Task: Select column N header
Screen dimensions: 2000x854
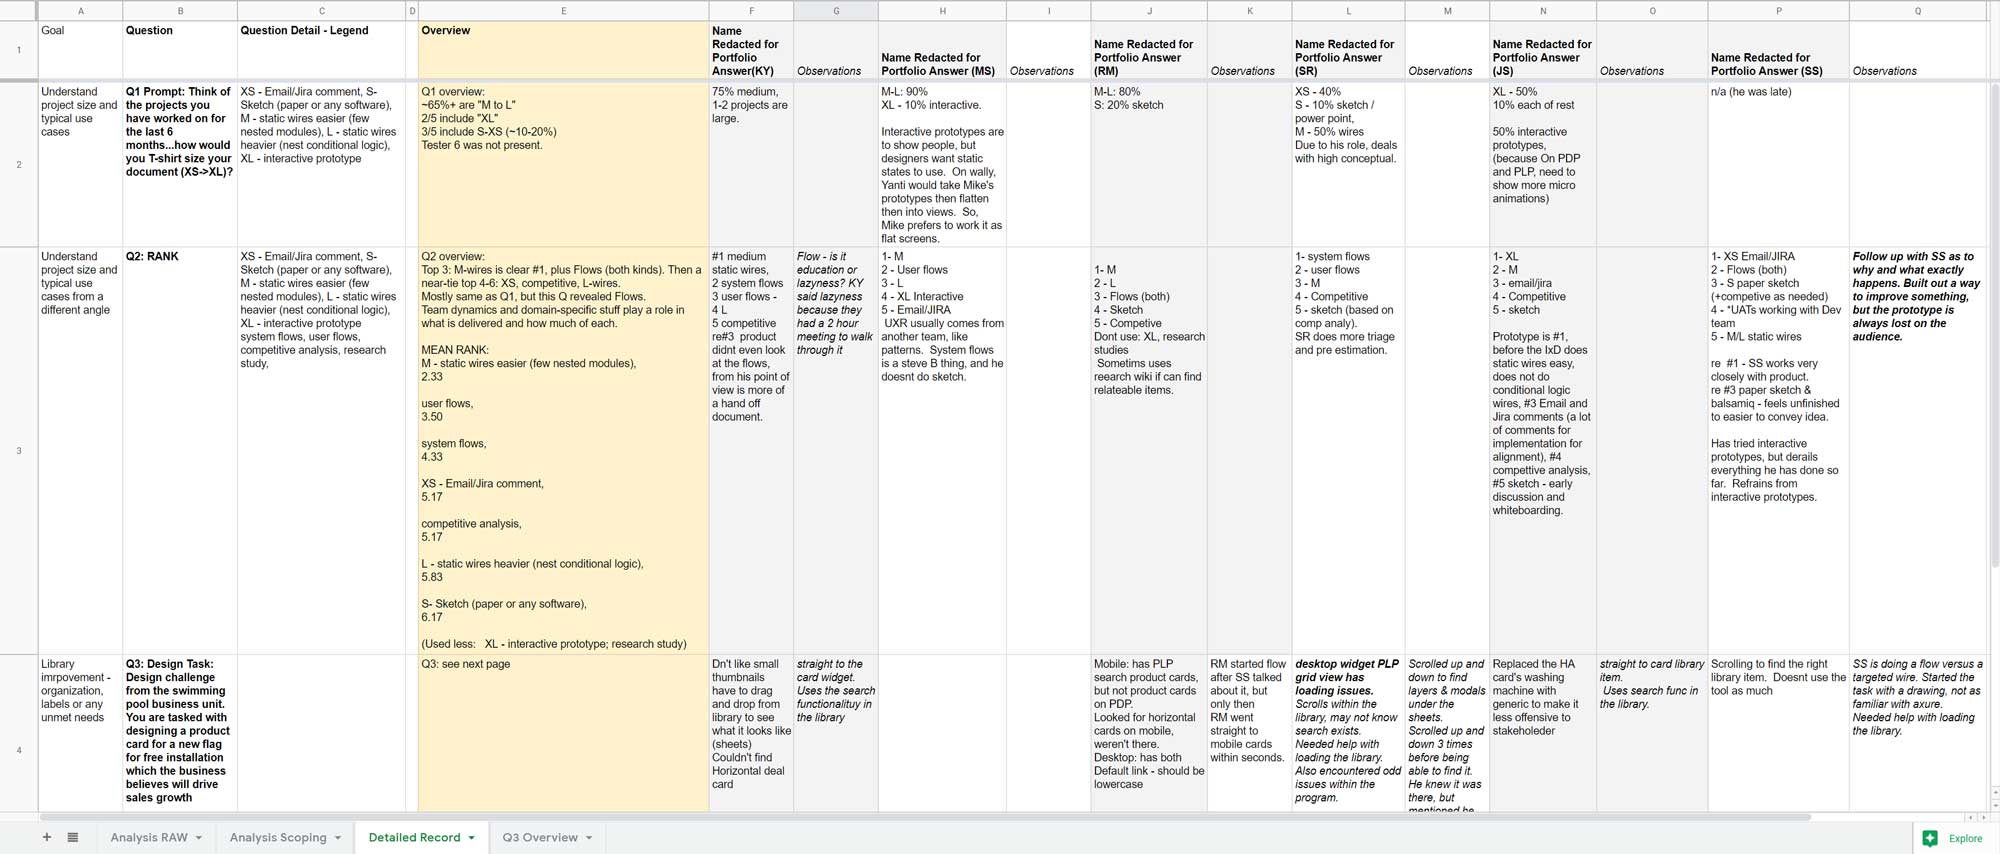Action: tap(1543, 11)
